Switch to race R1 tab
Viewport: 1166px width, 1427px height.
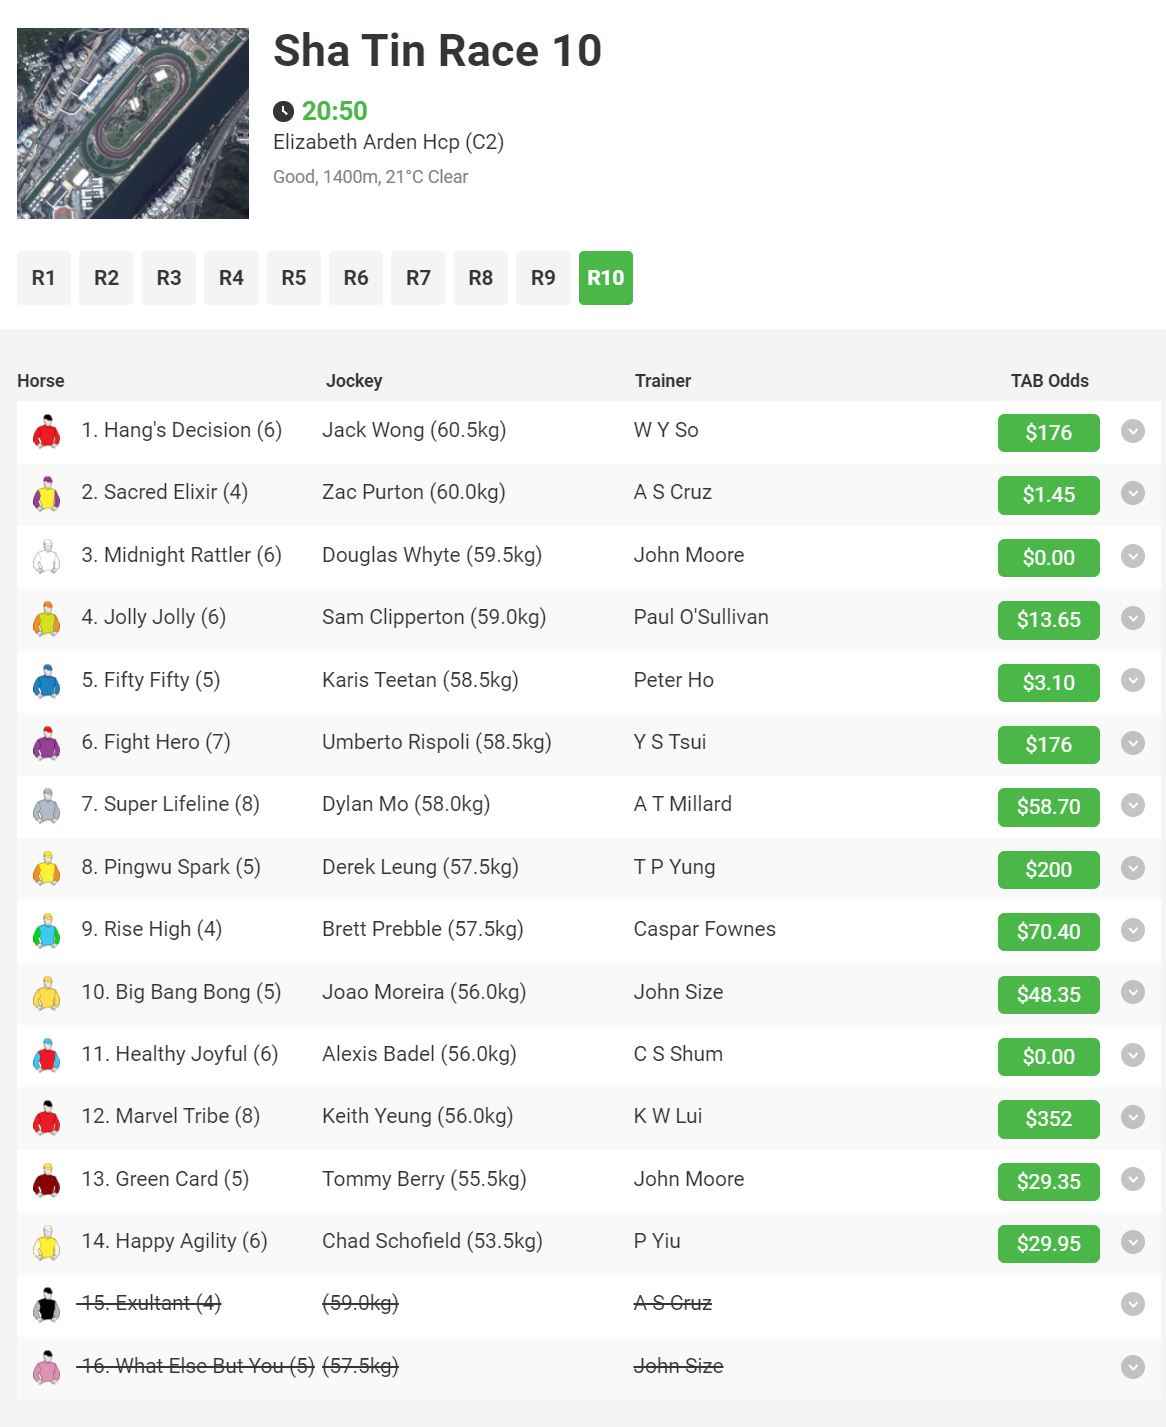click(44, 278)
